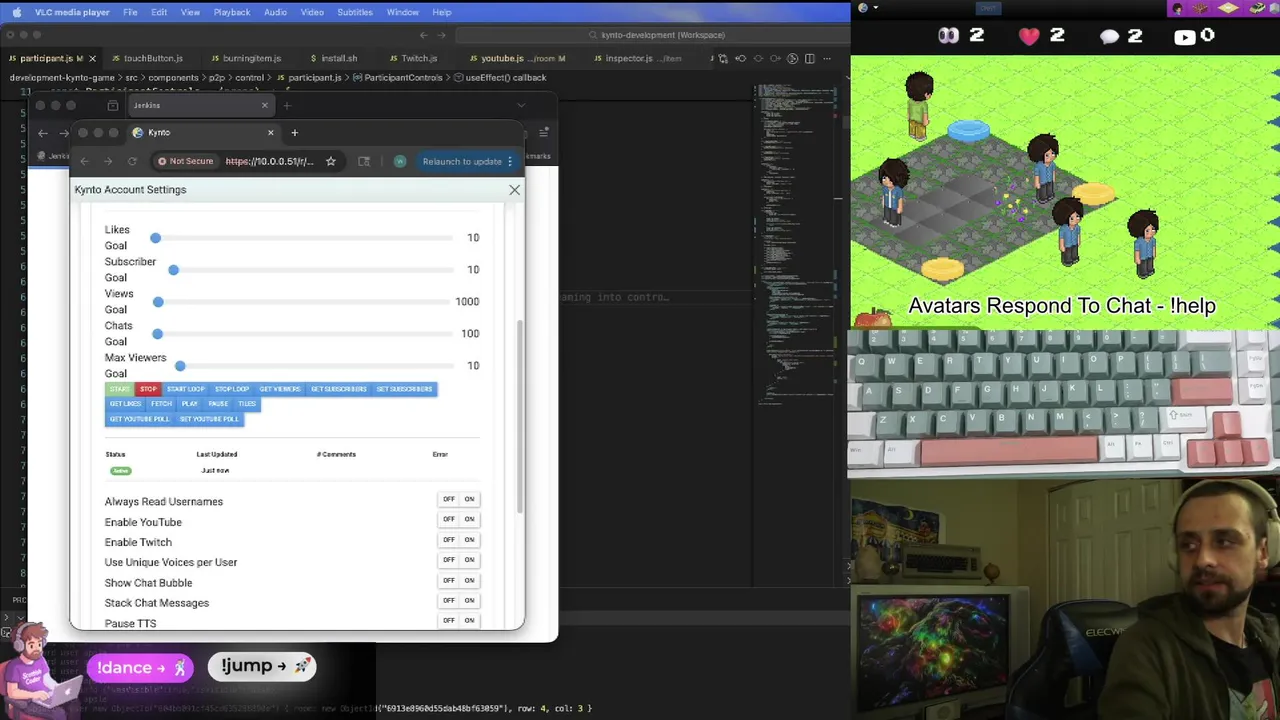Open the Playback menu

(x=232, y=12)
